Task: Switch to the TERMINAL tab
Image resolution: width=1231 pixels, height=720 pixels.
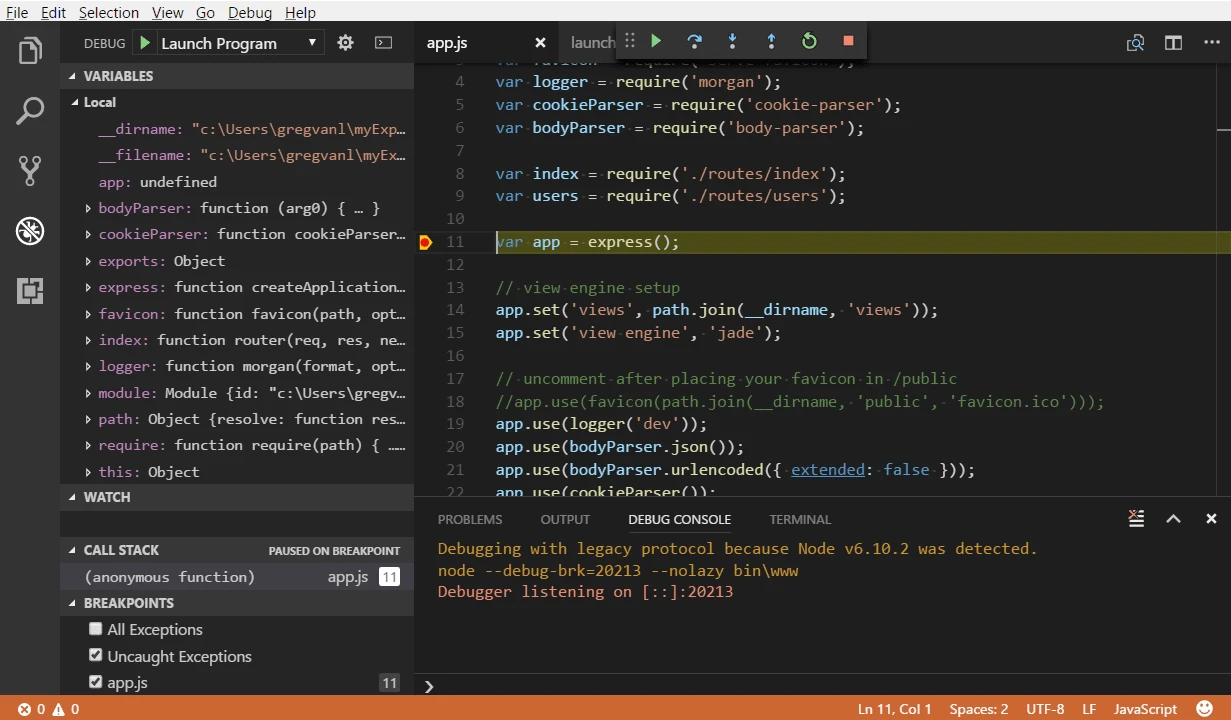Action: point(800,519)
